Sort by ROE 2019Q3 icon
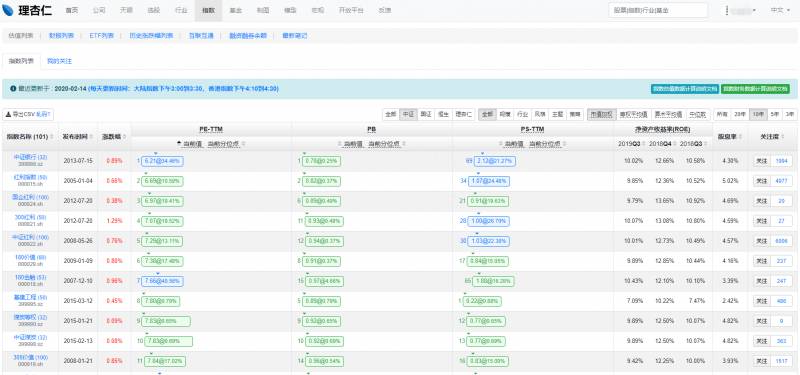The height and width of the screenshot is (375, 800). pos(643,144)
